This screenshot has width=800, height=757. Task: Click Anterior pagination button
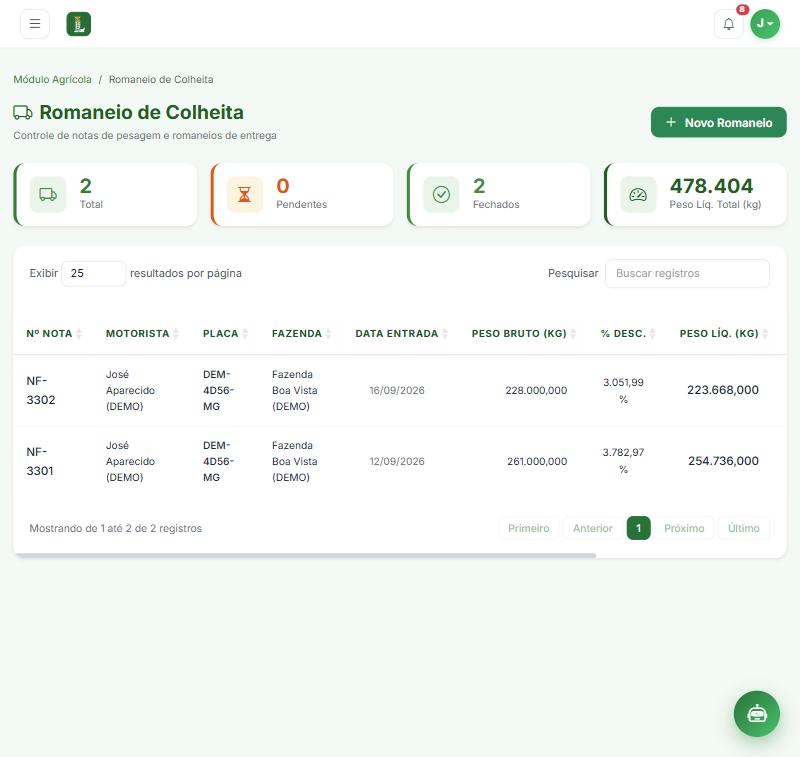tap(592, 528)
